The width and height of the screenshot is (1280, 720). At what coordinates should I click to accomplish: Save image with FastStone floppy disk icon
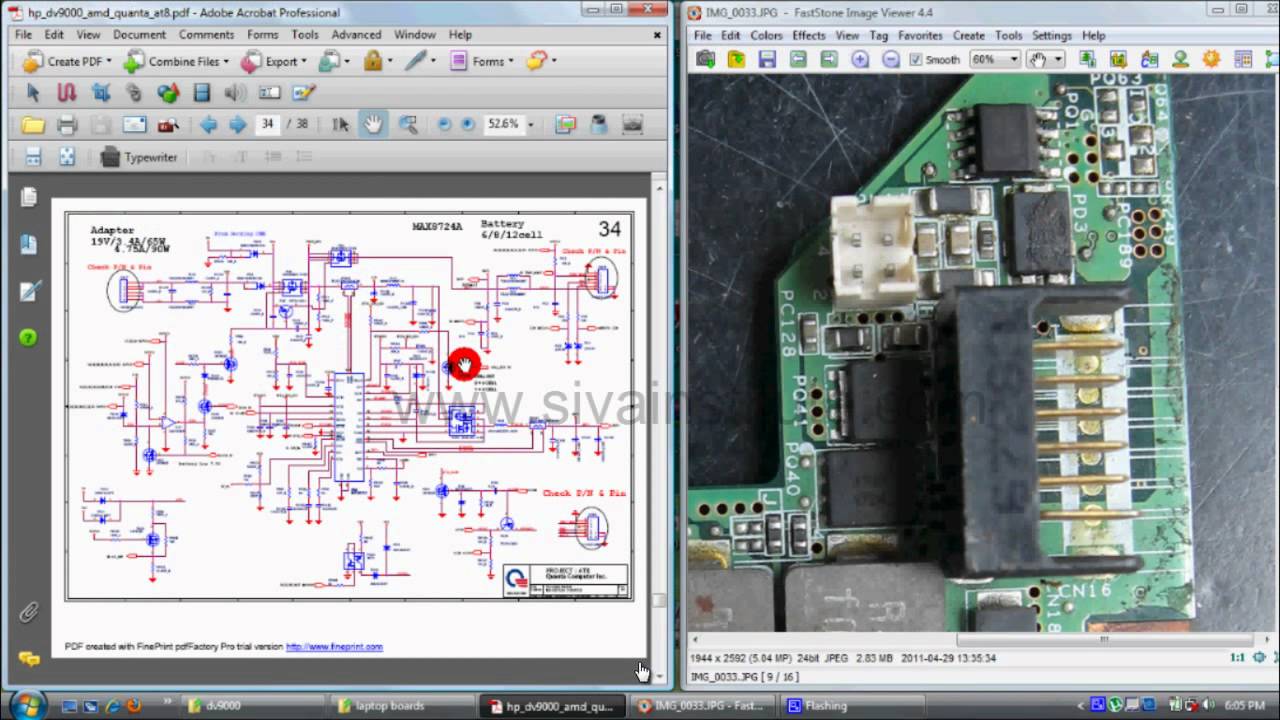point(767,60)
